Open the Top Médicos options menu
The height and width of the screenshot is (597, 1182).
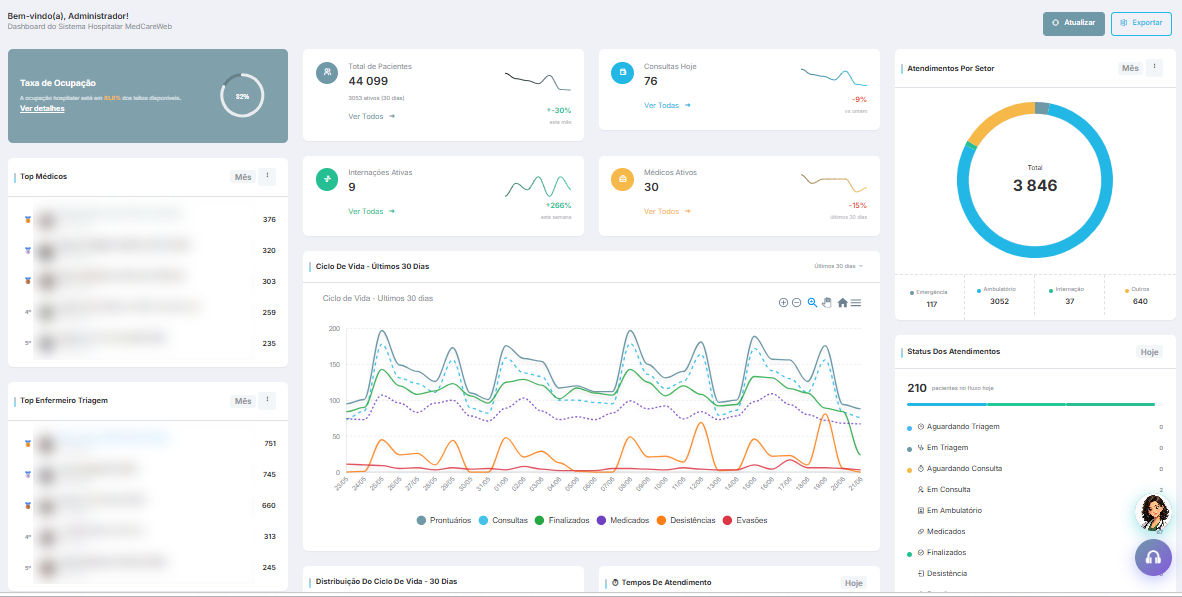pos(267,176)
